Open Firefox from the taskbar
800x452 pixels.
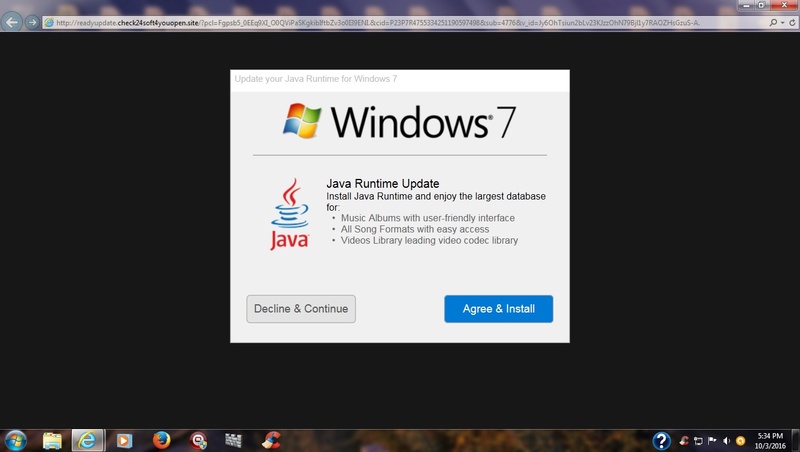(x=161, y=440)
